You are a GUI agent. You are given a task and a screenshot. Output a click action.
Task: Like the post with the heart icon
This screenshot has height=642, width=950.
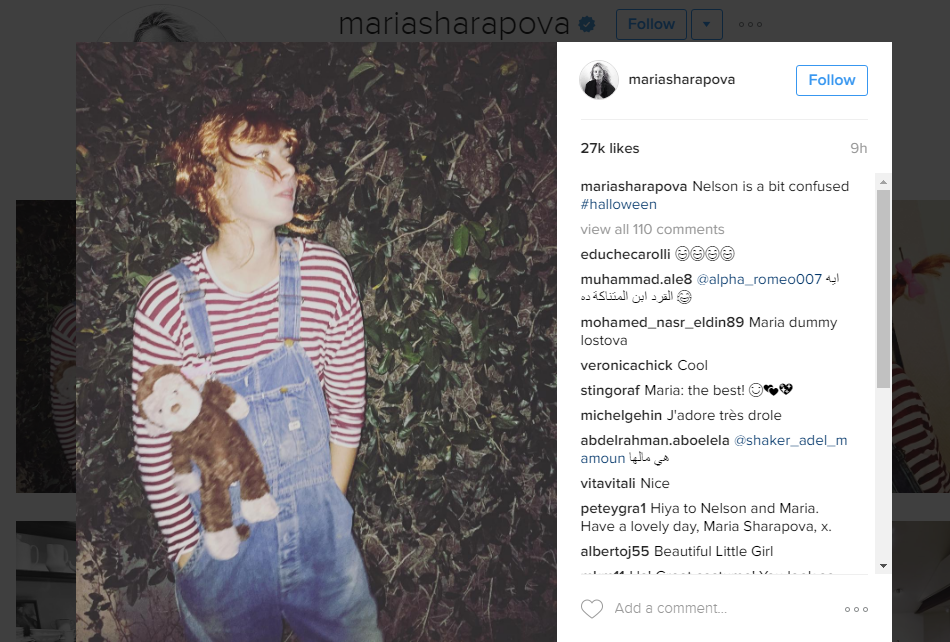pyautogui.click(x=592, y=609)
